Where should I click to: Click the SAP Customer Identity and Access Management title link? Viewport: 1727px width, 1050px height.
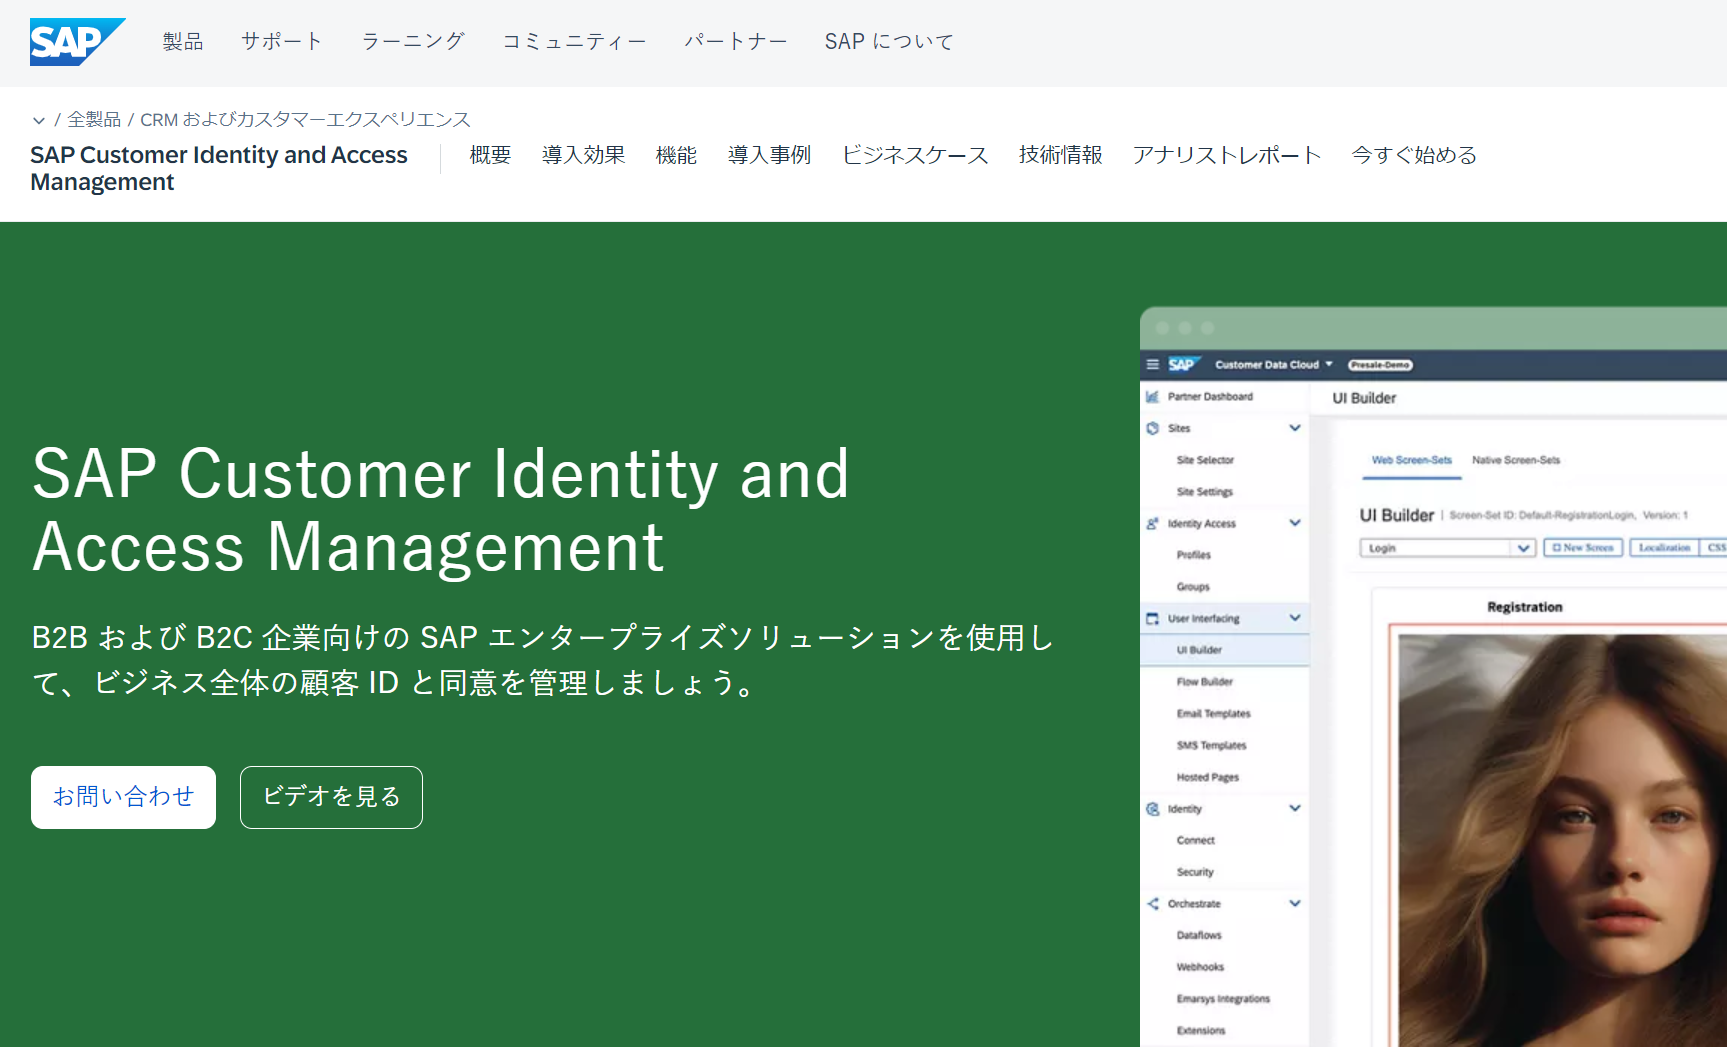click(x=219, y=168)
